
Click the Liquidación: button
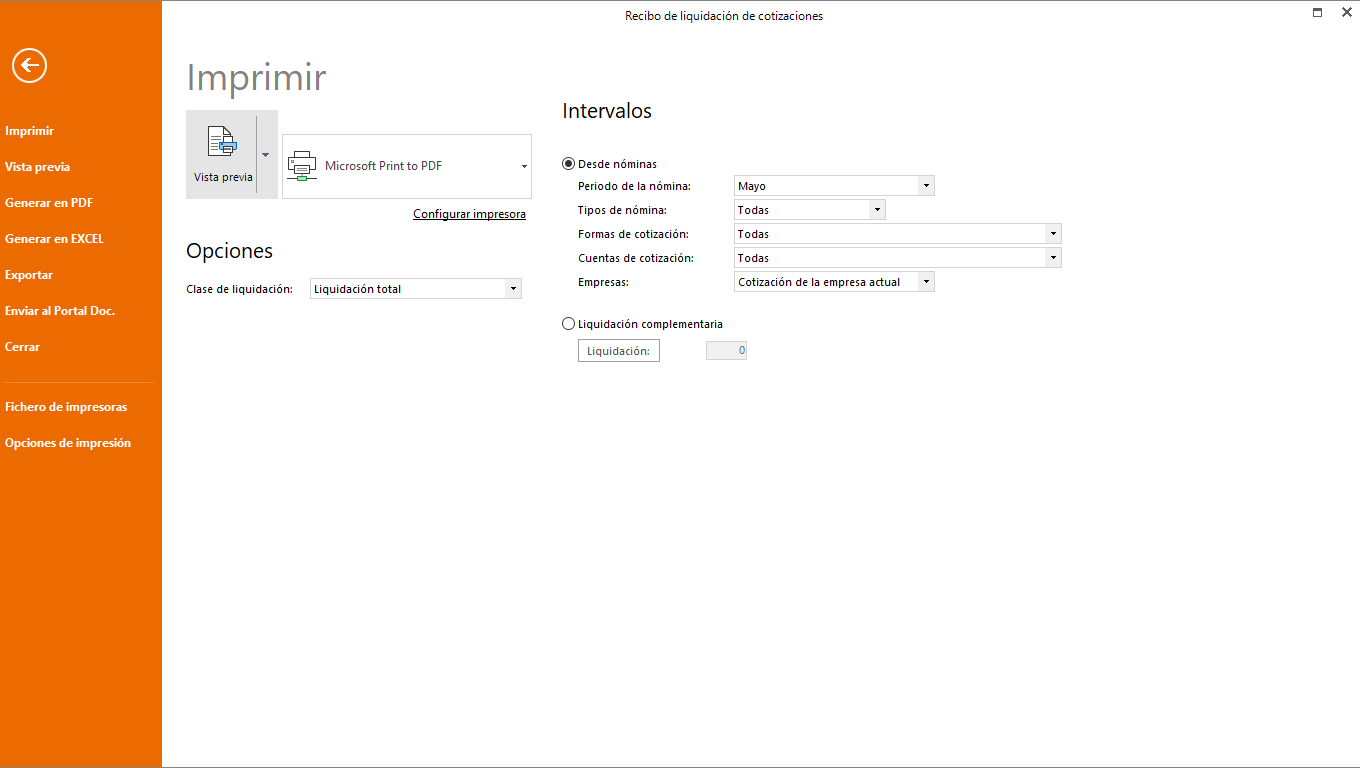click(x=619, y=351)
